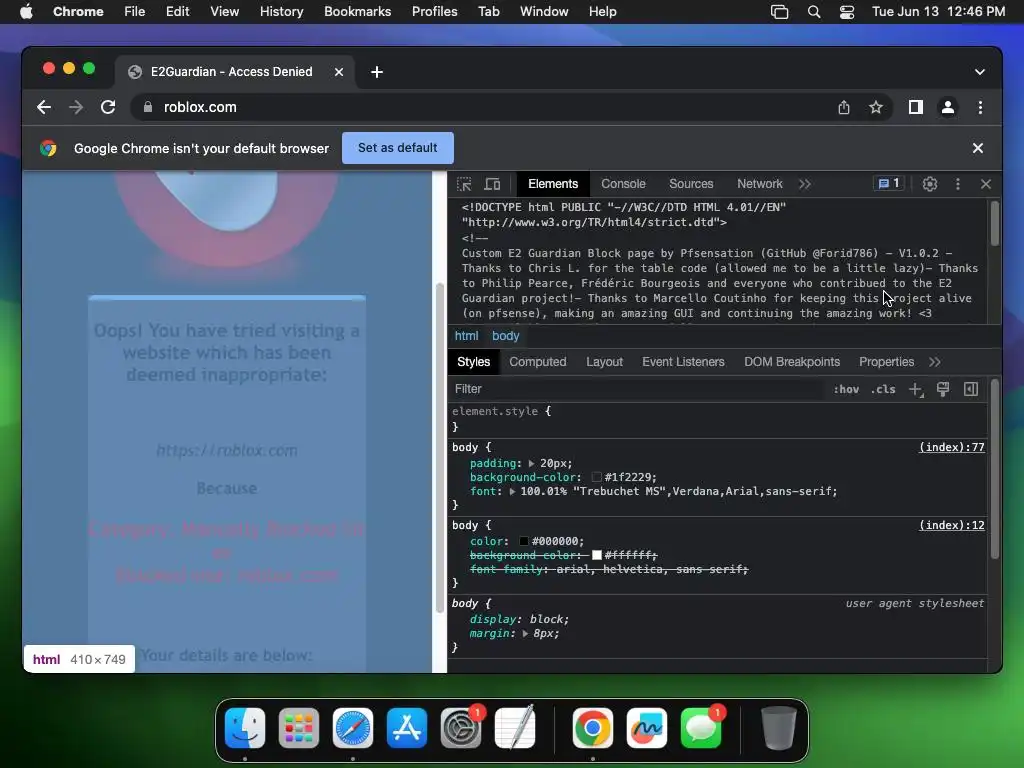Open Messages from the Dock
Image resolution: width=1024 pixels, height=768 pixels.
pos(701,728)
